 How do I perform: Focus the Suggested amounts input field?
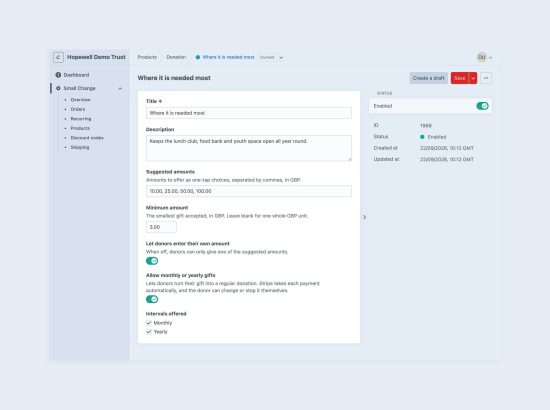(x=249, y=191)
